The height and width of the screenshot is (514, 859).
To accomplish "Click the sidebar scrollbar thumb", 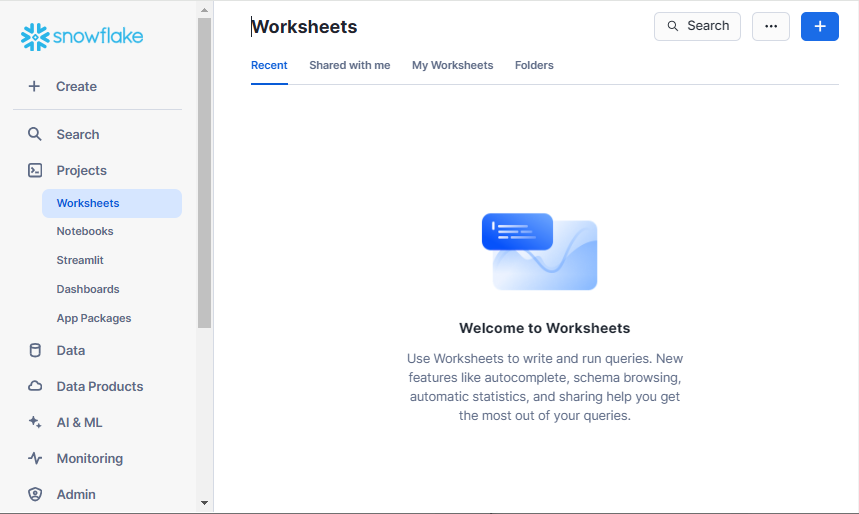I will click(204, 173).
